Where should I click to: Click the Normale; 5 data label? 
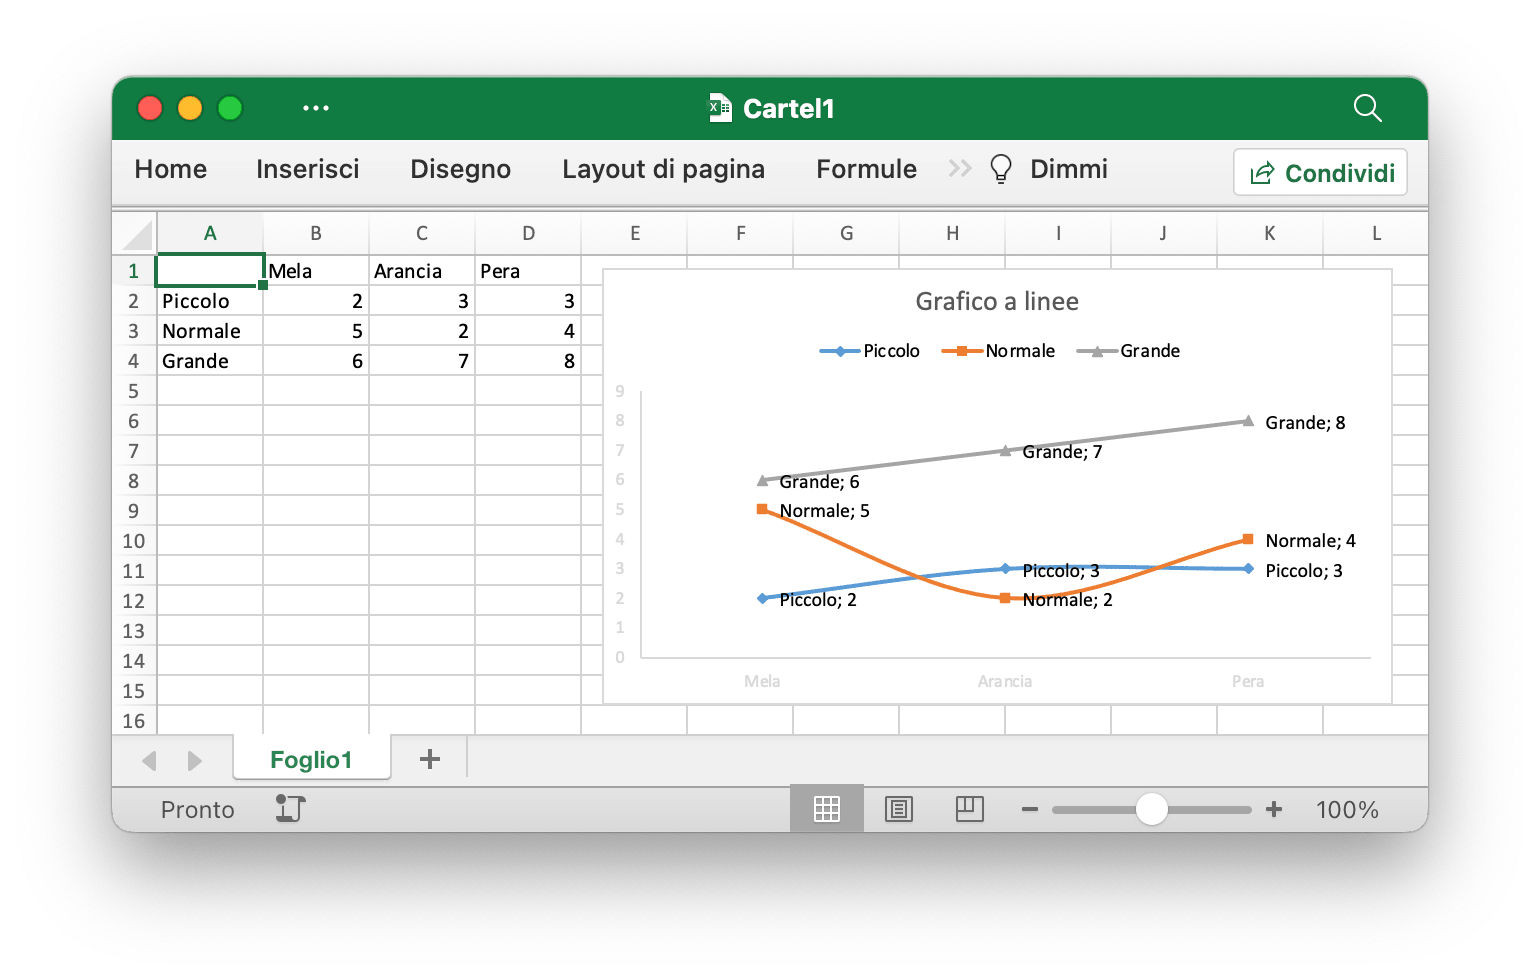824,511
